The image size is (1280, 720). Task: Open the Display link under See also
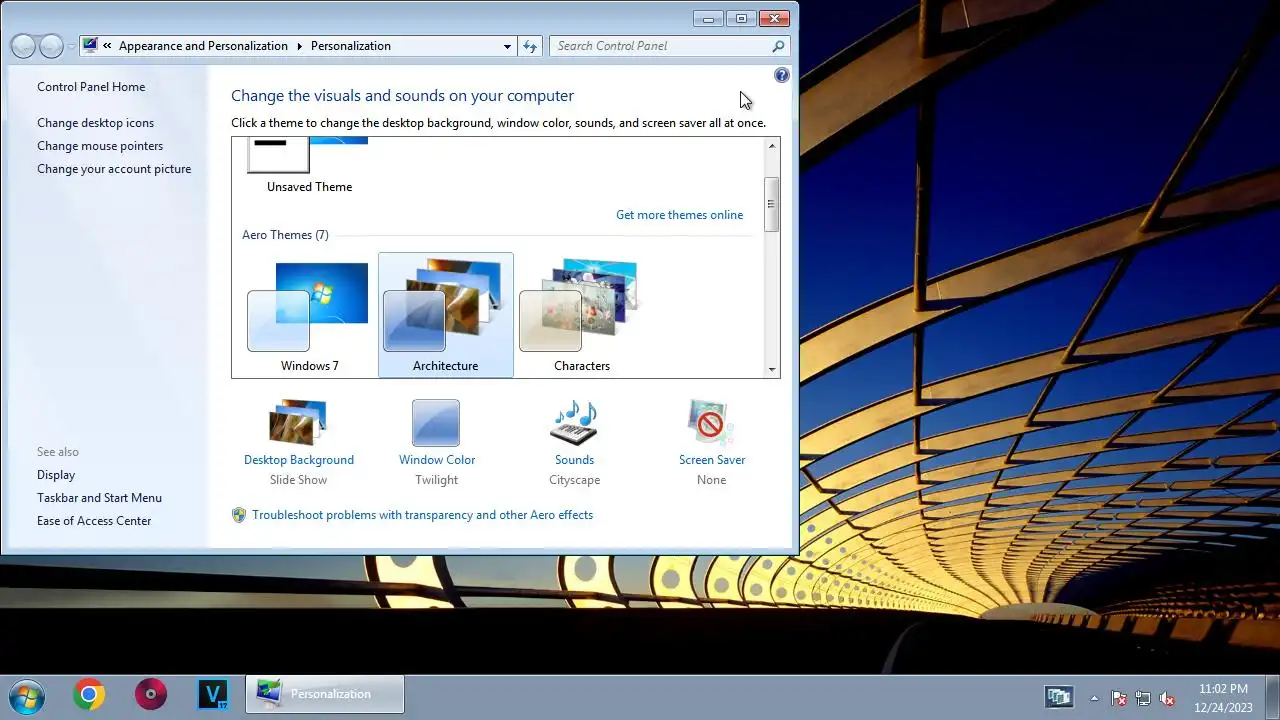[56, 475]
